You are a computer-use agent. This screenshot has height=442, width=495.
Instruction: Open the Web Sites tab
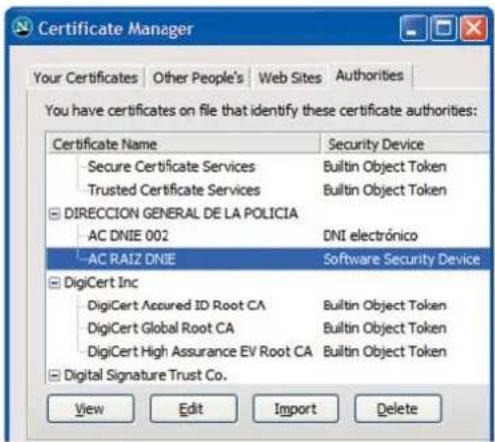coord(290,78)
